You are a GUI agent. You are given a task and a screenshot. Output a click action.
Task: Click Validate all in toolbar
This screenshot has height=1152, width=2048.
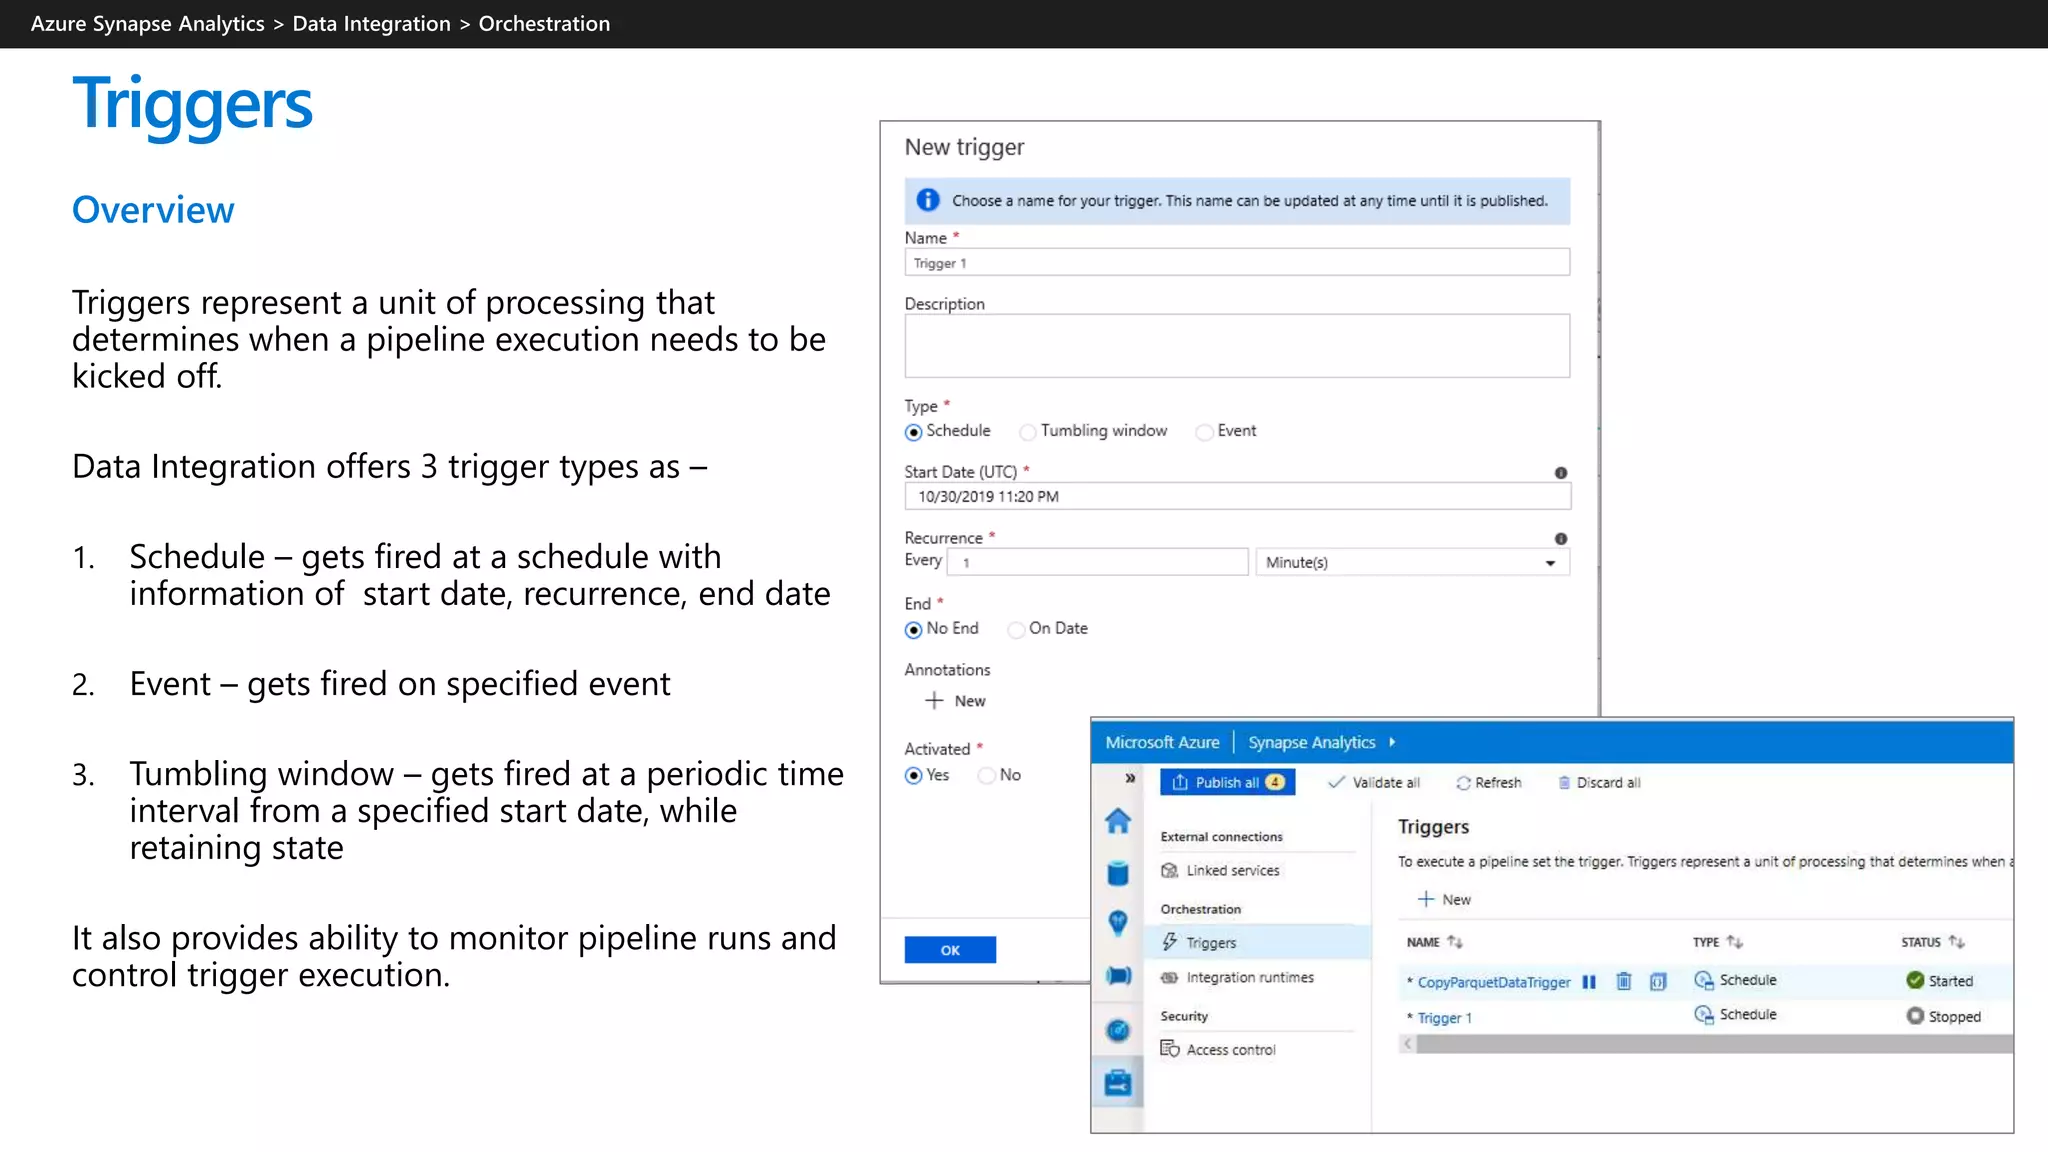(x=1373, y=782)
